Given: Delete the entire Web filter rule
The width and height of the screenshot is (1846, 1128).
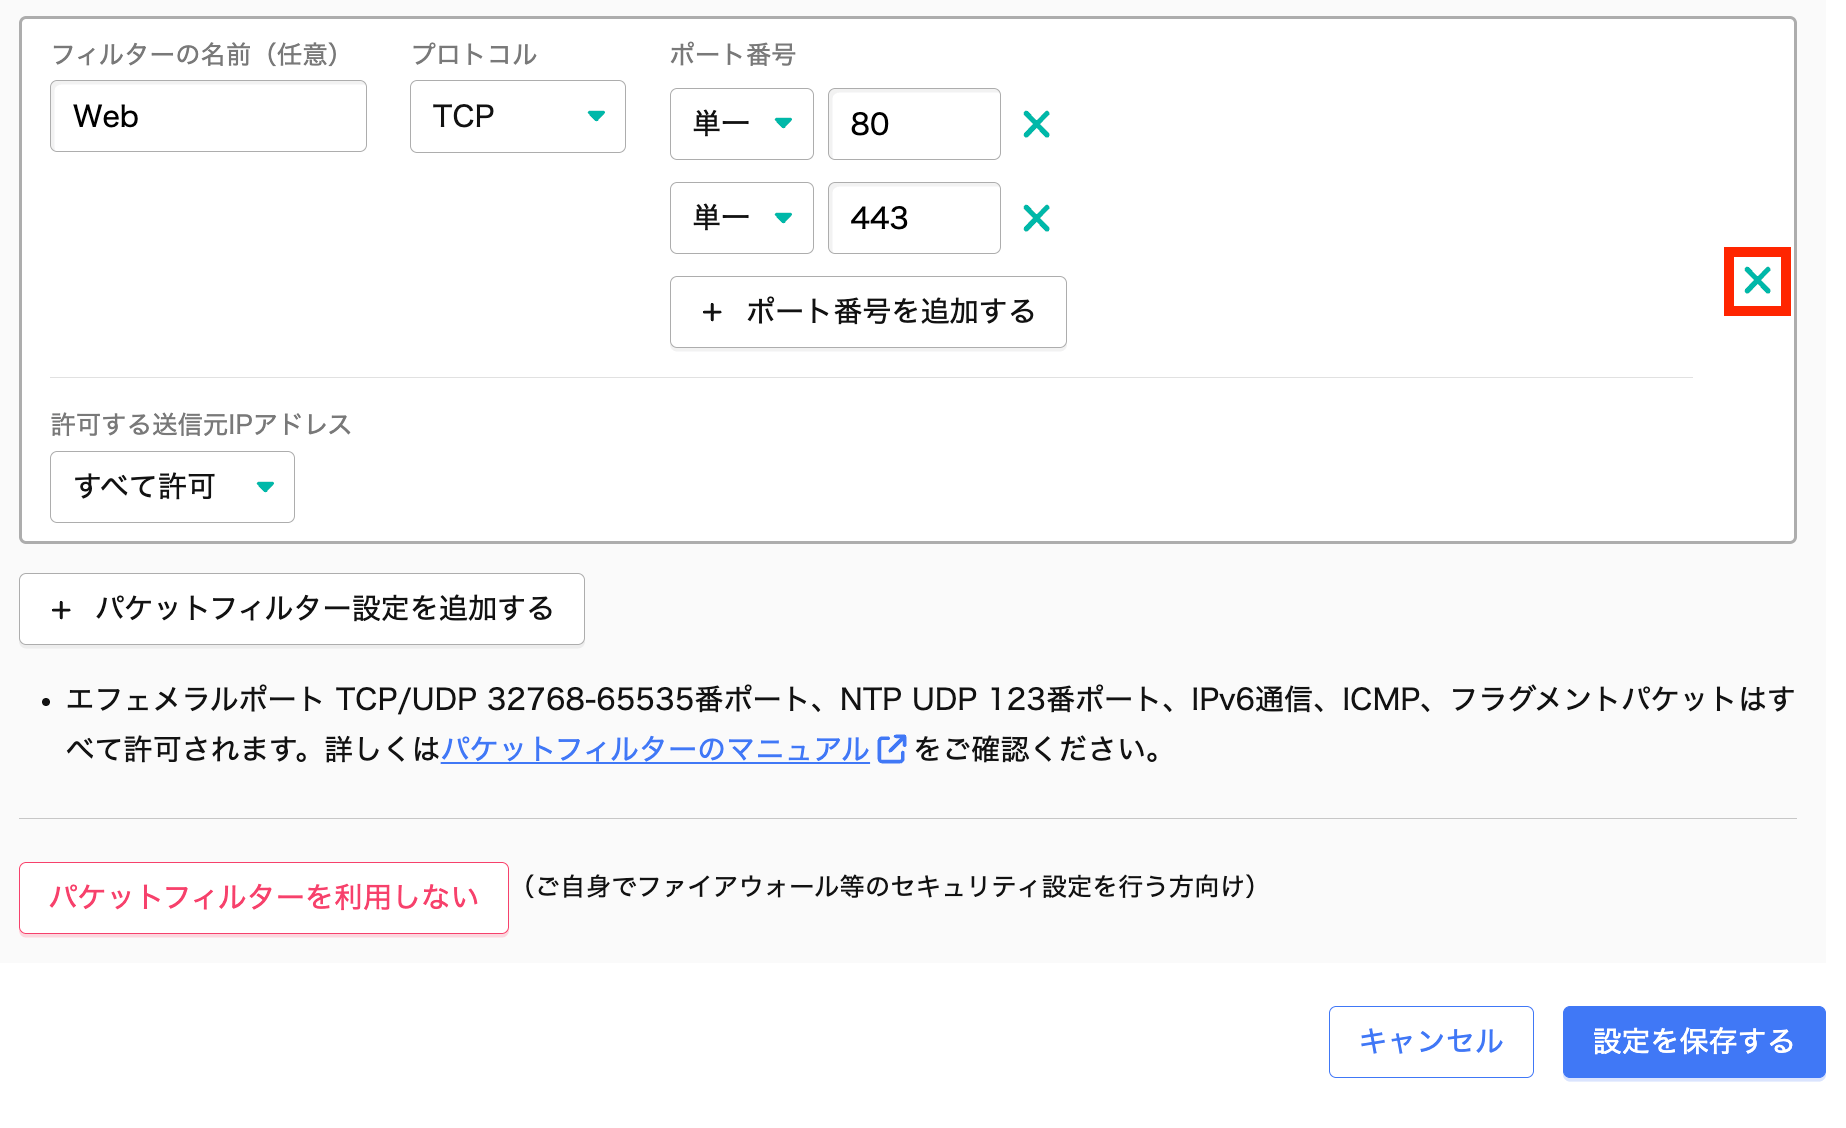Looking at the screenshot, I should [1756, 281].
